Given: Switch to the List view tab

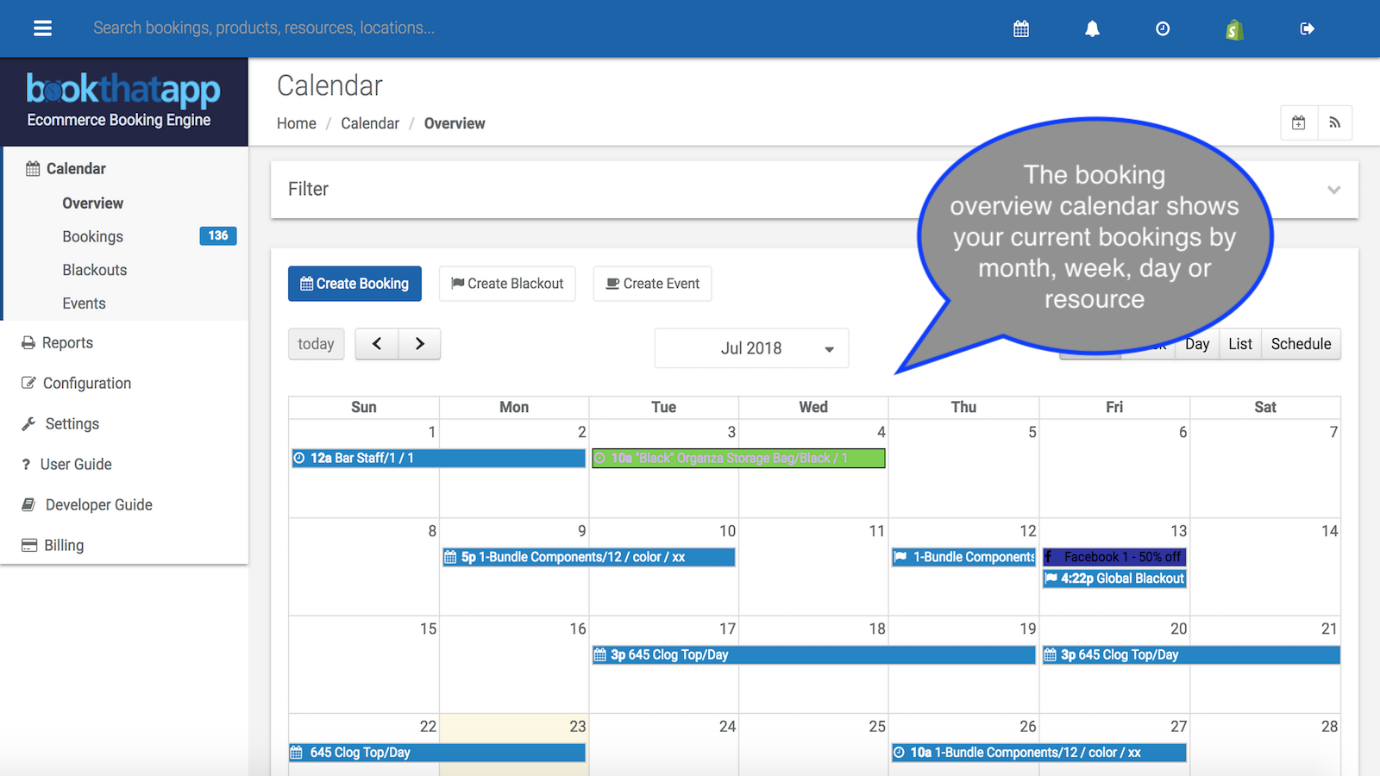Looking at the screenshot, I should pyautogui.click(x=1240, y=344).
